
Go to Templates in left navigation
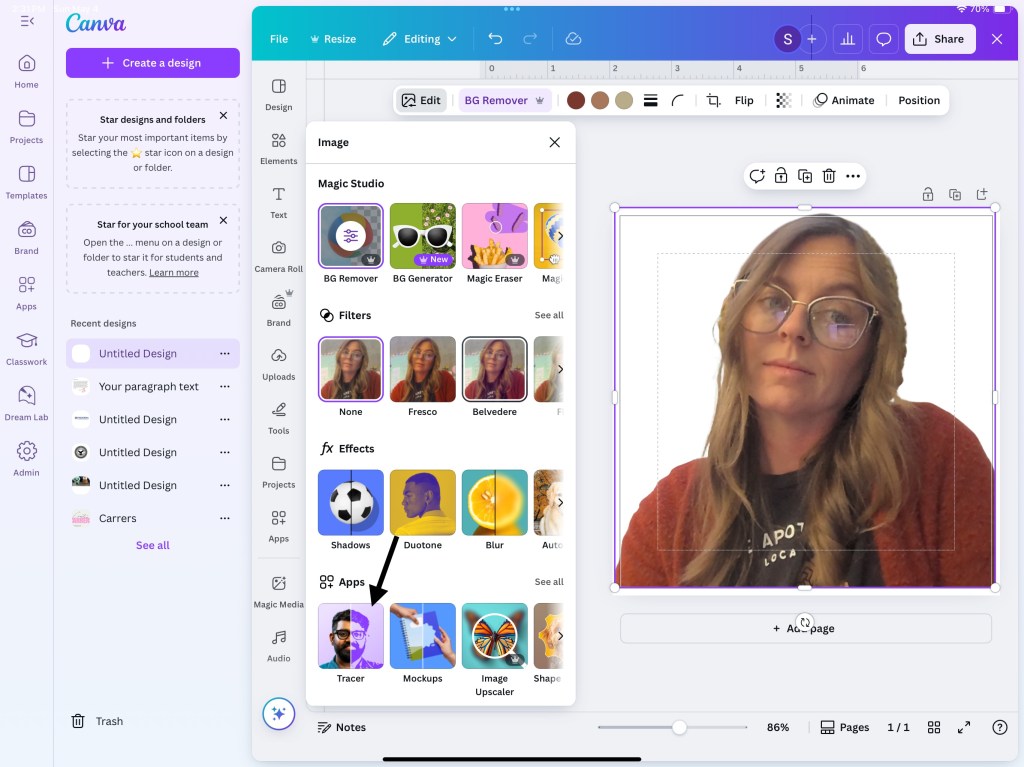pos(27,182)
